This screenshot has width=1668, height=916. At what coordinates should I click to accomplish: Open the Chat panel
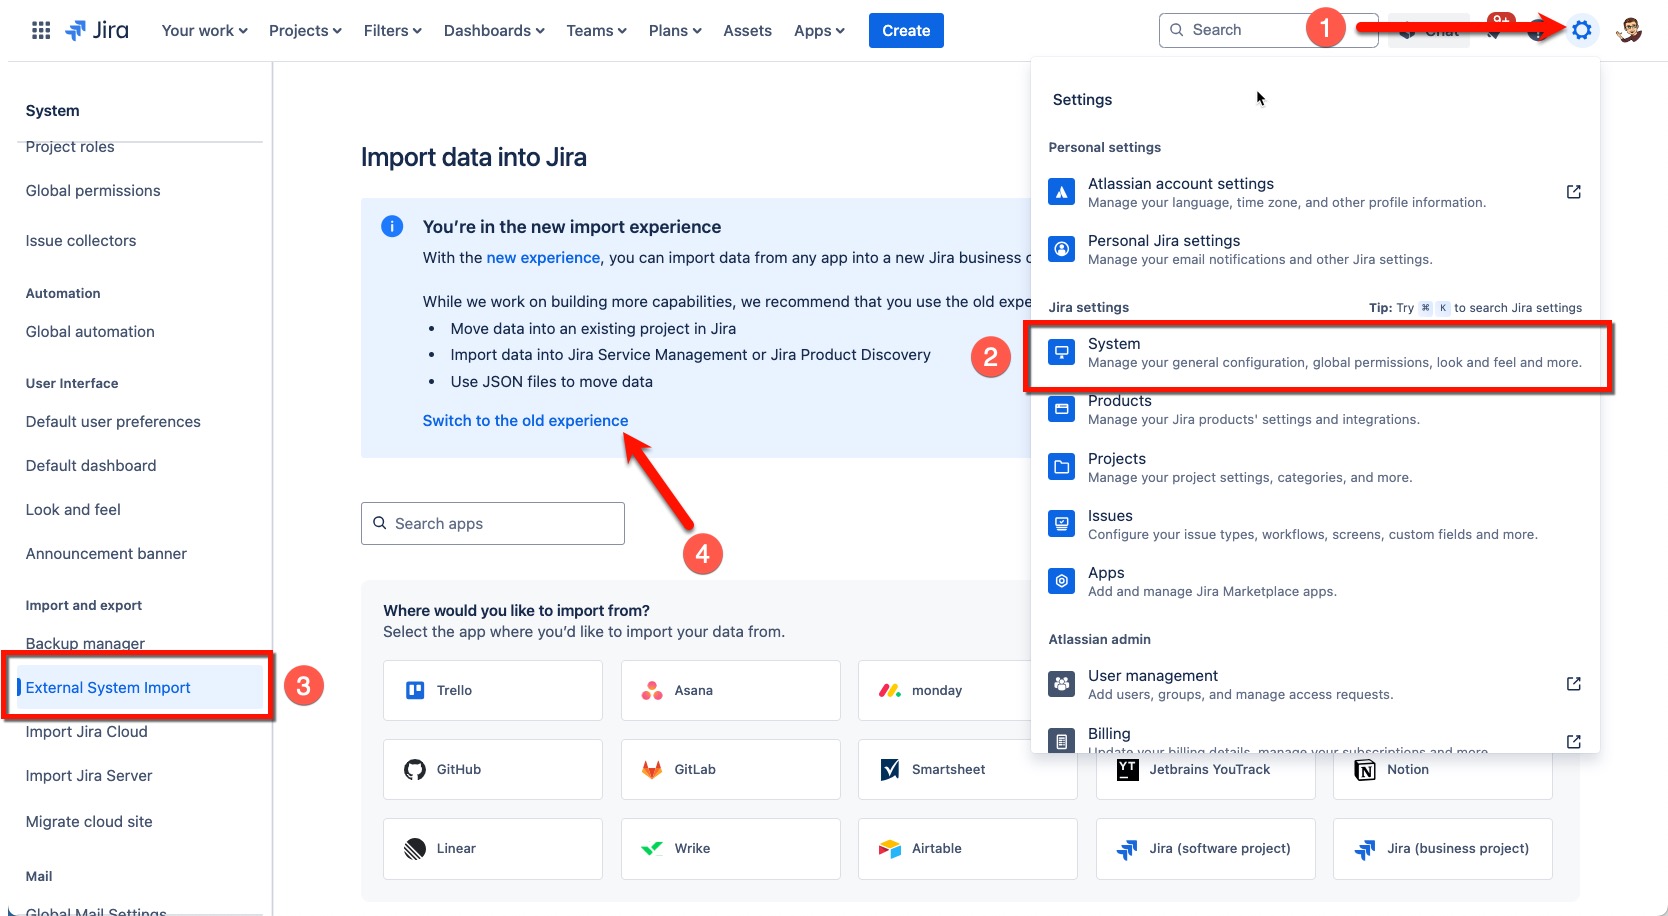tap(1428, 30)
